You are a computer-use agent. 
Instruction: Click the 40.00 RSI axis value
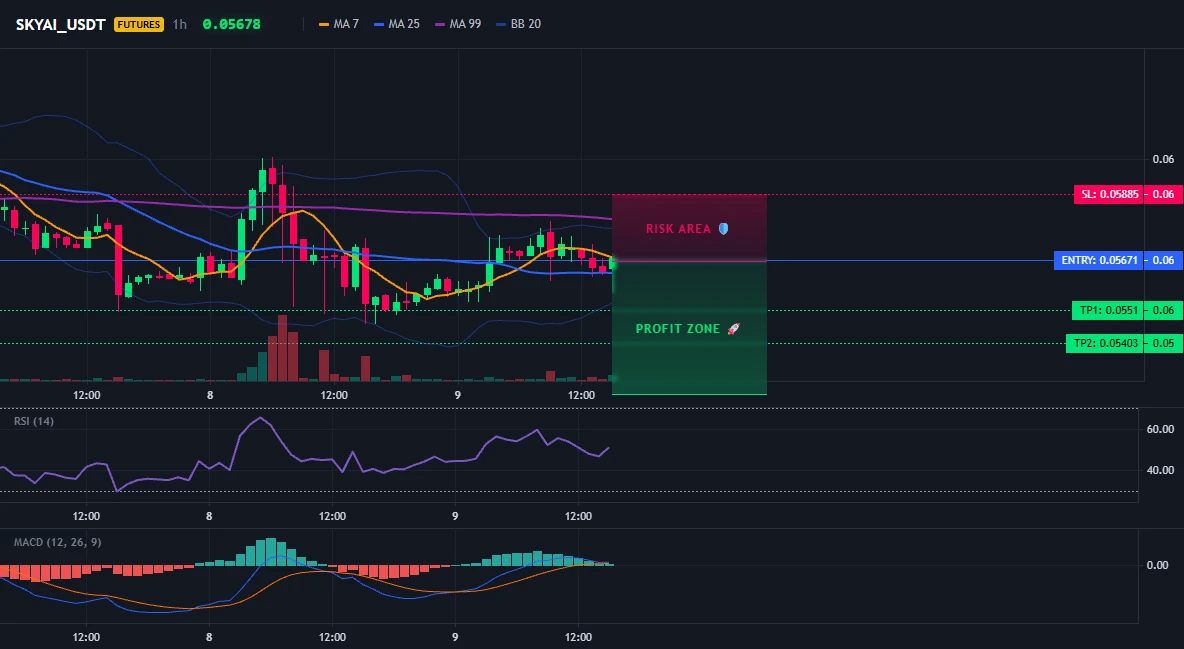pos(1160,470)
